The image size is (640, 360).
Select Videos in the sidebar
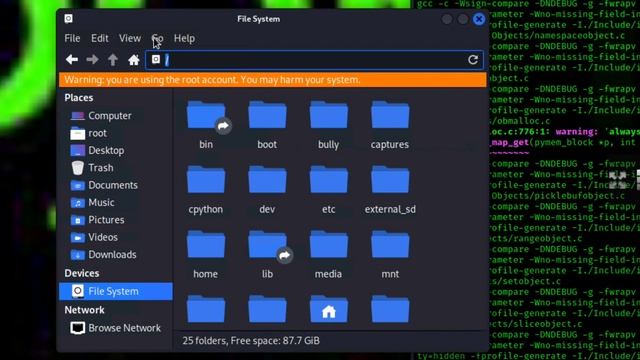pos(116,237)
